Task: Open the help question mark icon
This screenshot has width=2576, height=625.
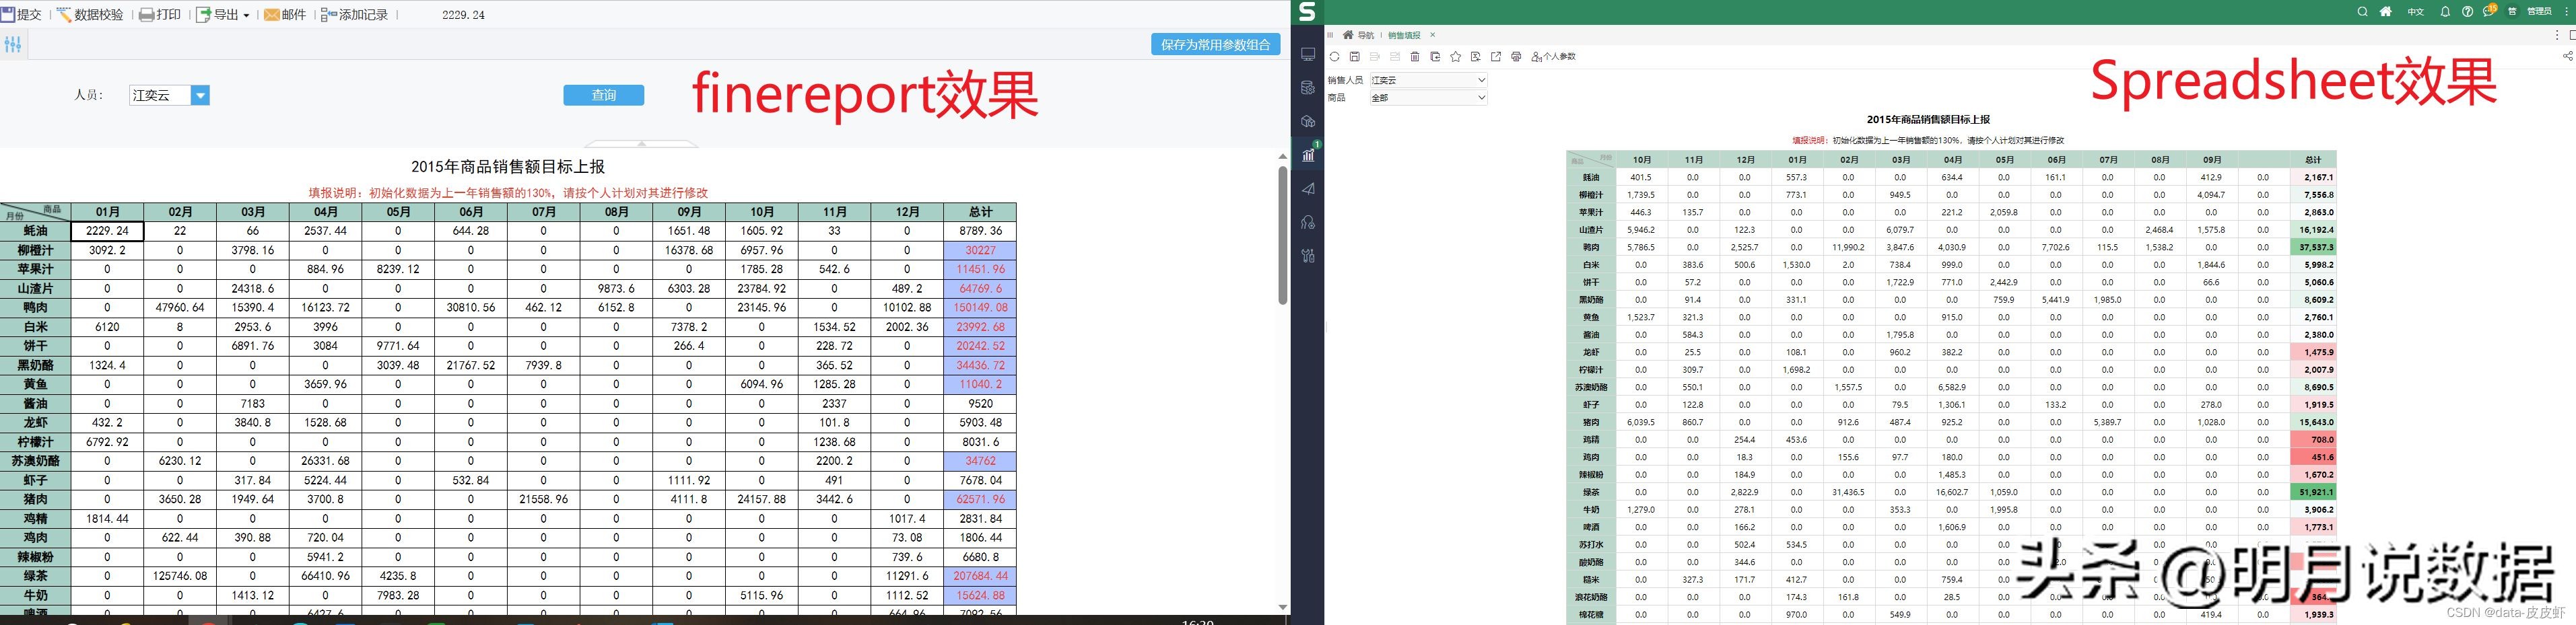Action: [x=2467, y=12]
